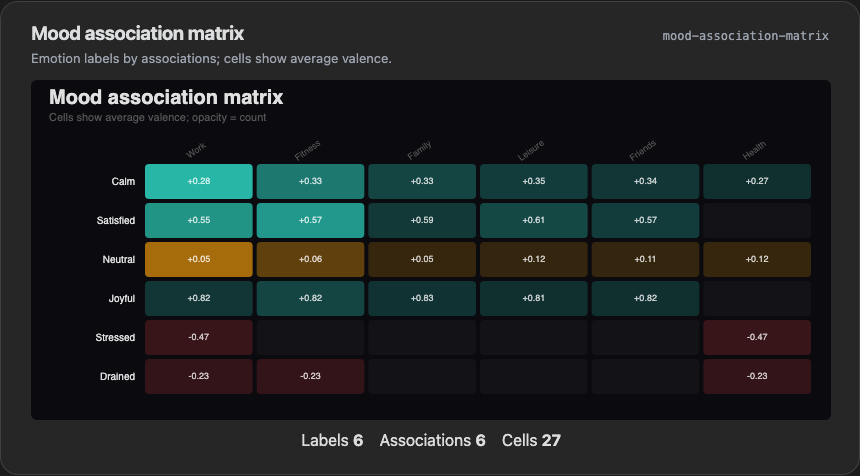Select the Calm / Leisure cell +0.35

click(x=534, y=182)
